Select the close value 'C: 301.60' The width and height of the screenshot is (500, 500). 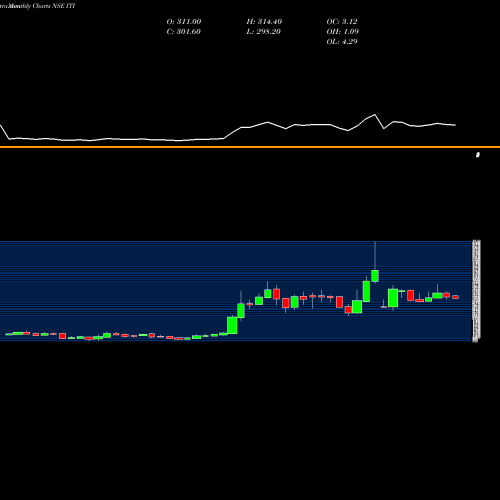(184, 31)
